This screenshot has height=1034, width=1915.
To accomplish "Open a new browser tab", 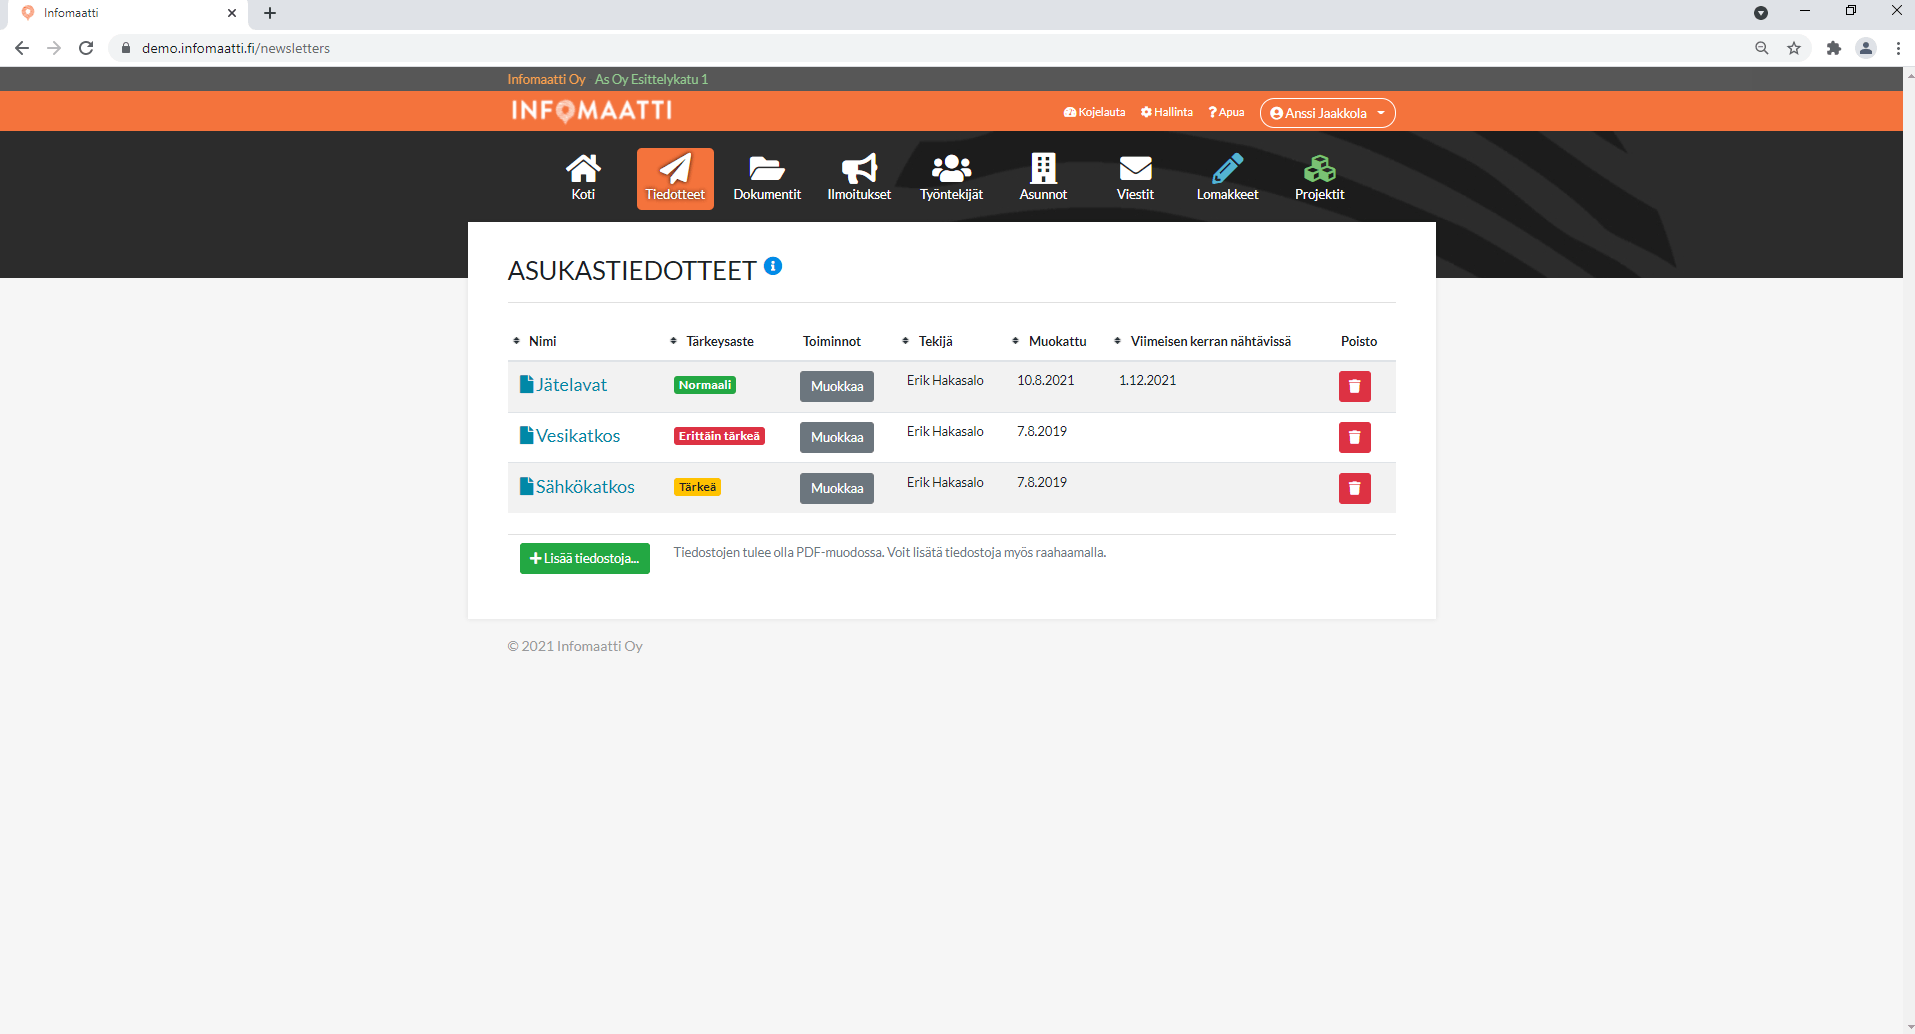I will [x=270, y=13].
